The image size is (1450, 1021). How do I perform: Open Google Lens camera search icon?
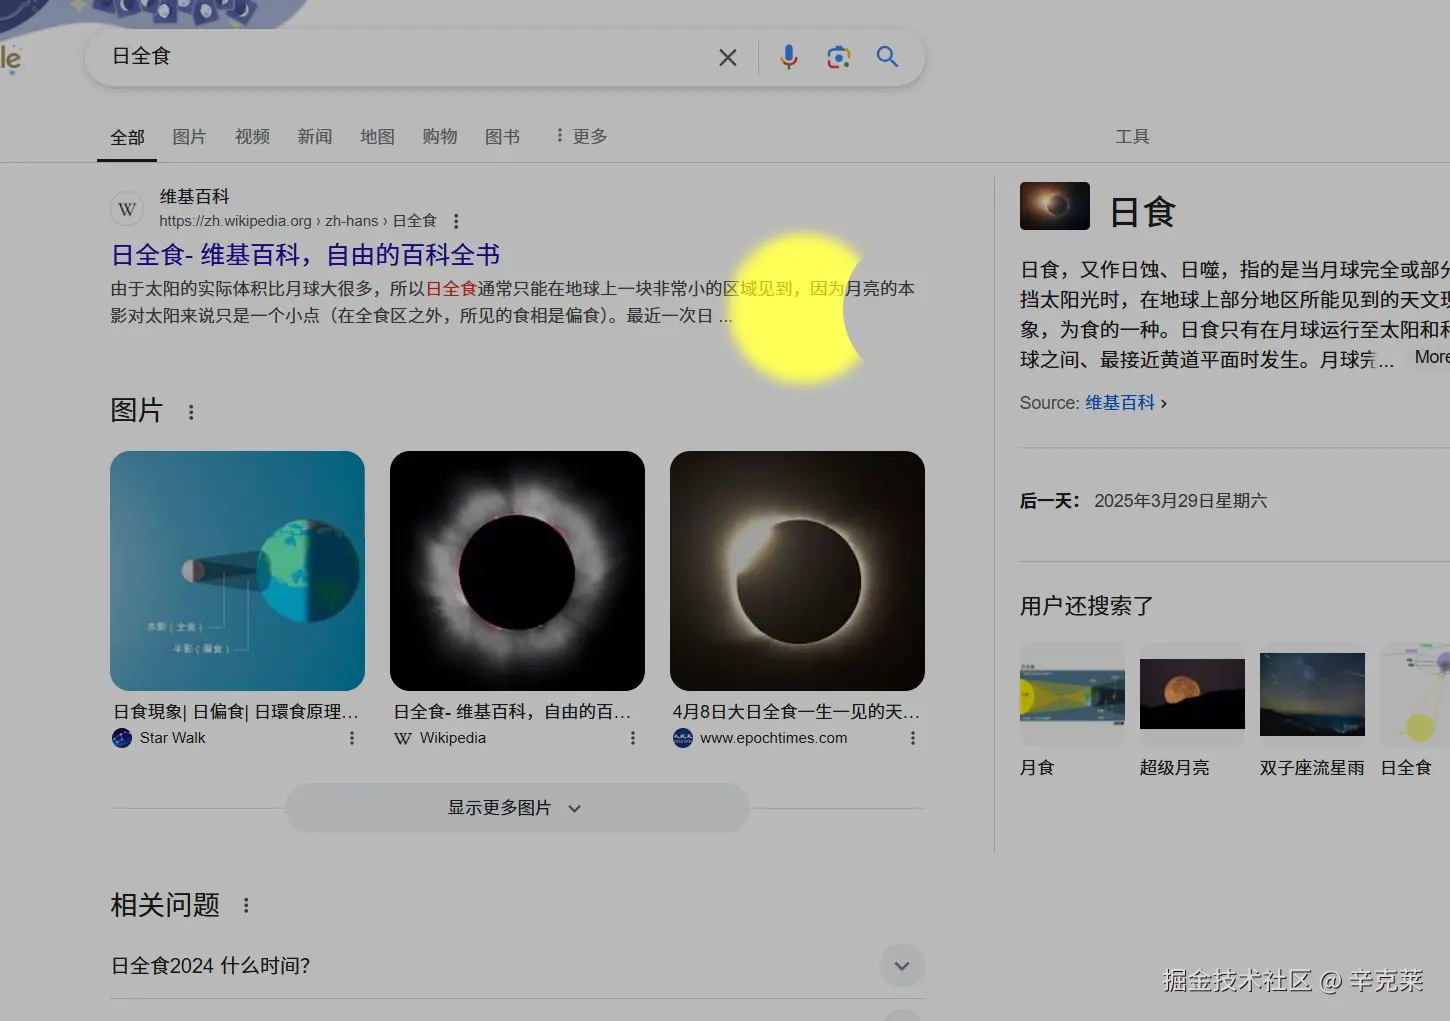click(x=838, y=57)
